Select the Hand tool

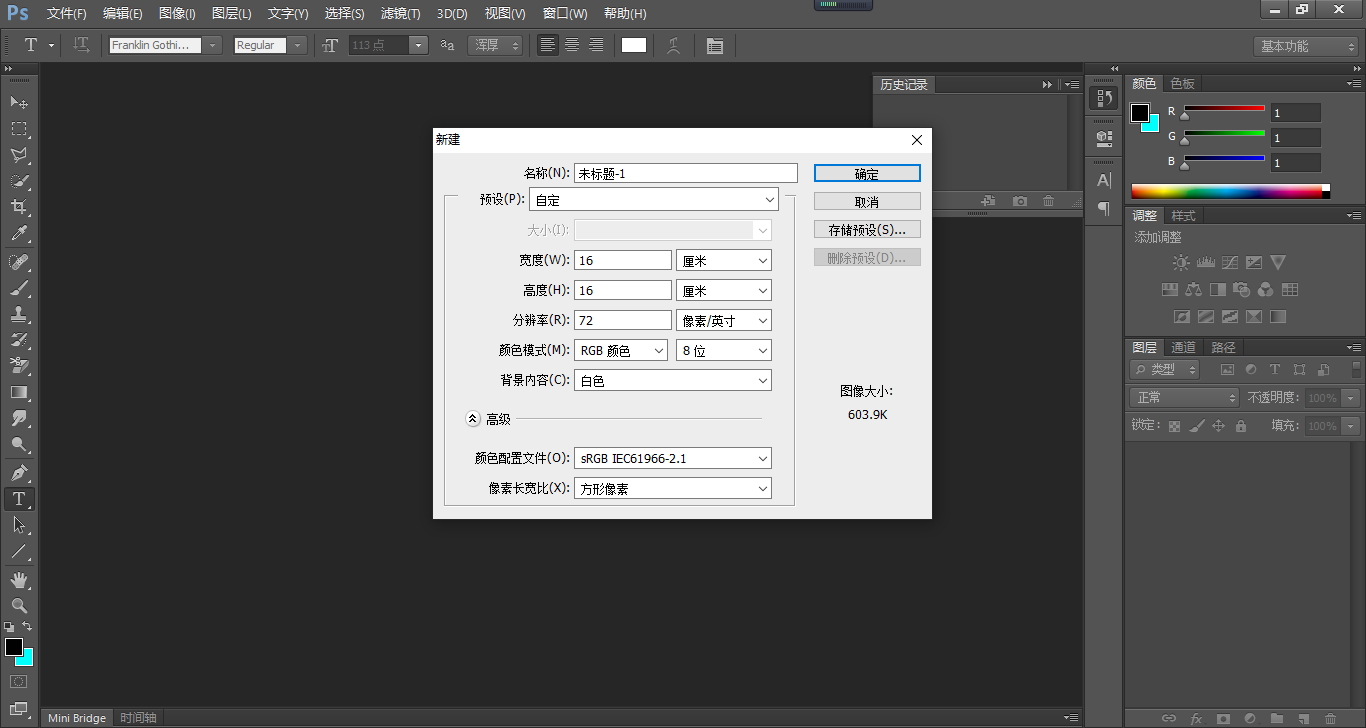(18, 579)
